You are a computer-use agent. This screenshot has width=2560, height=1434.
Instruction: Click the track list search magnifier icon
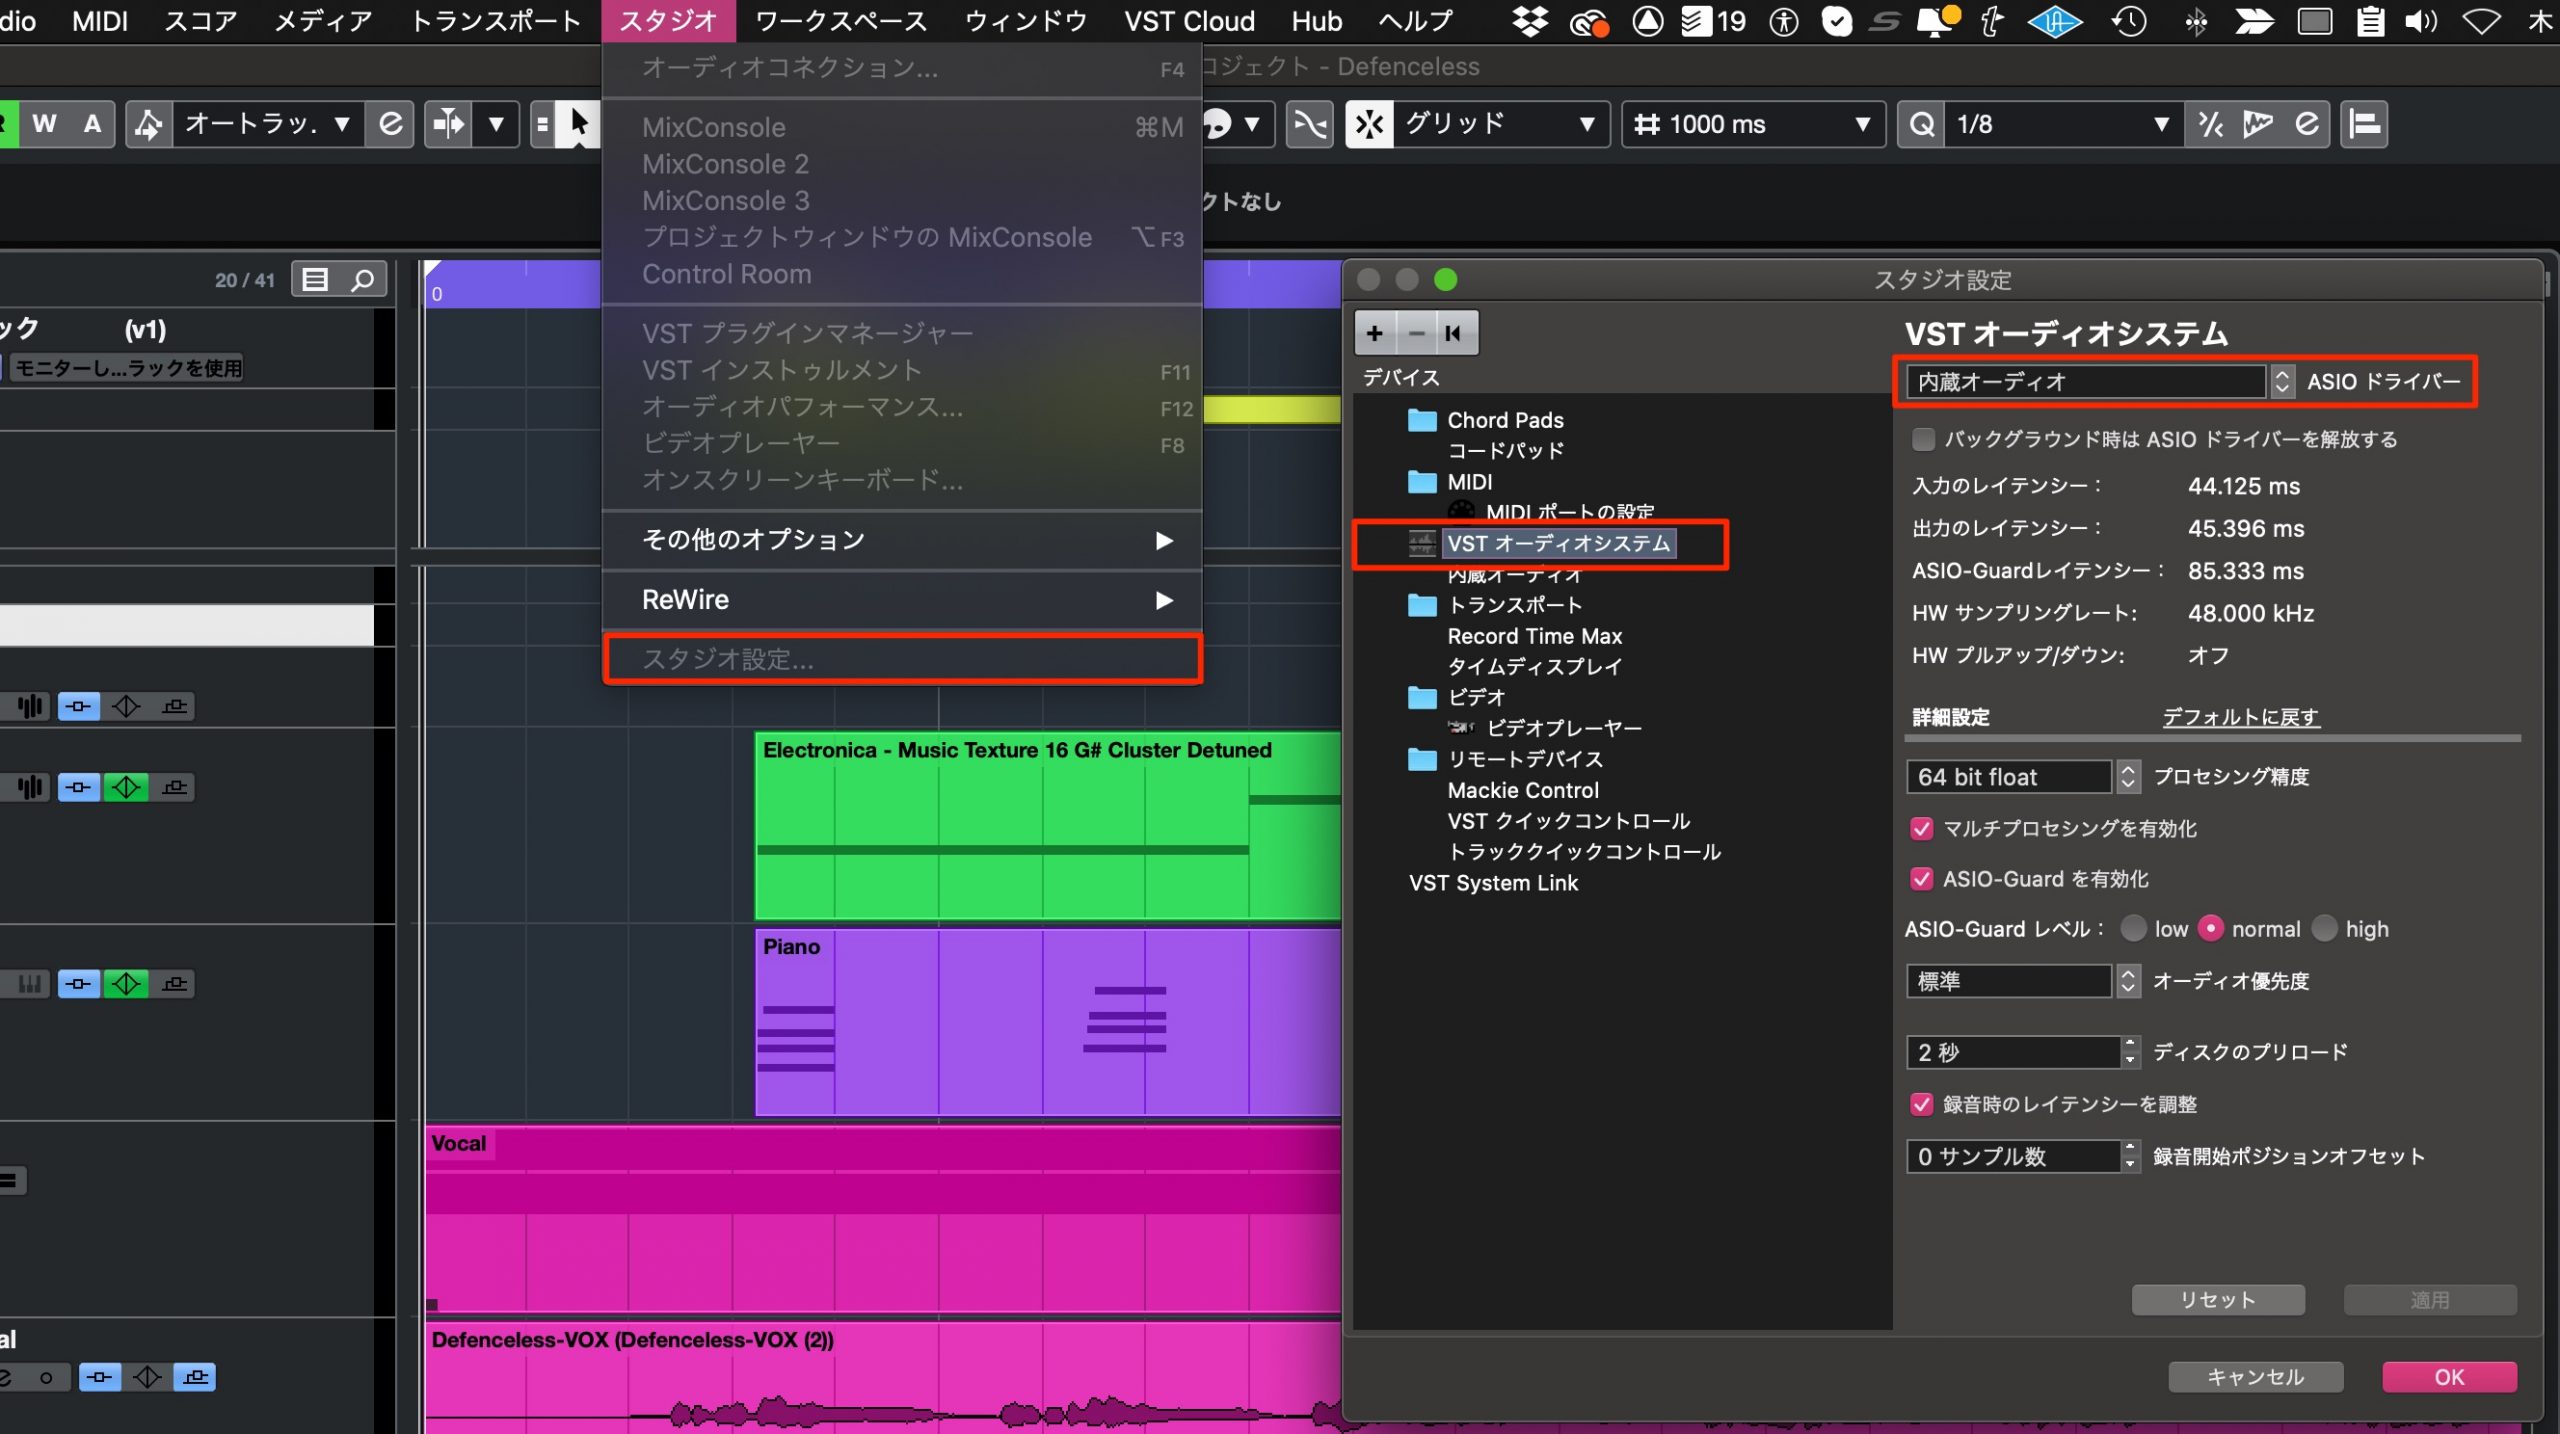coord(363,280)
